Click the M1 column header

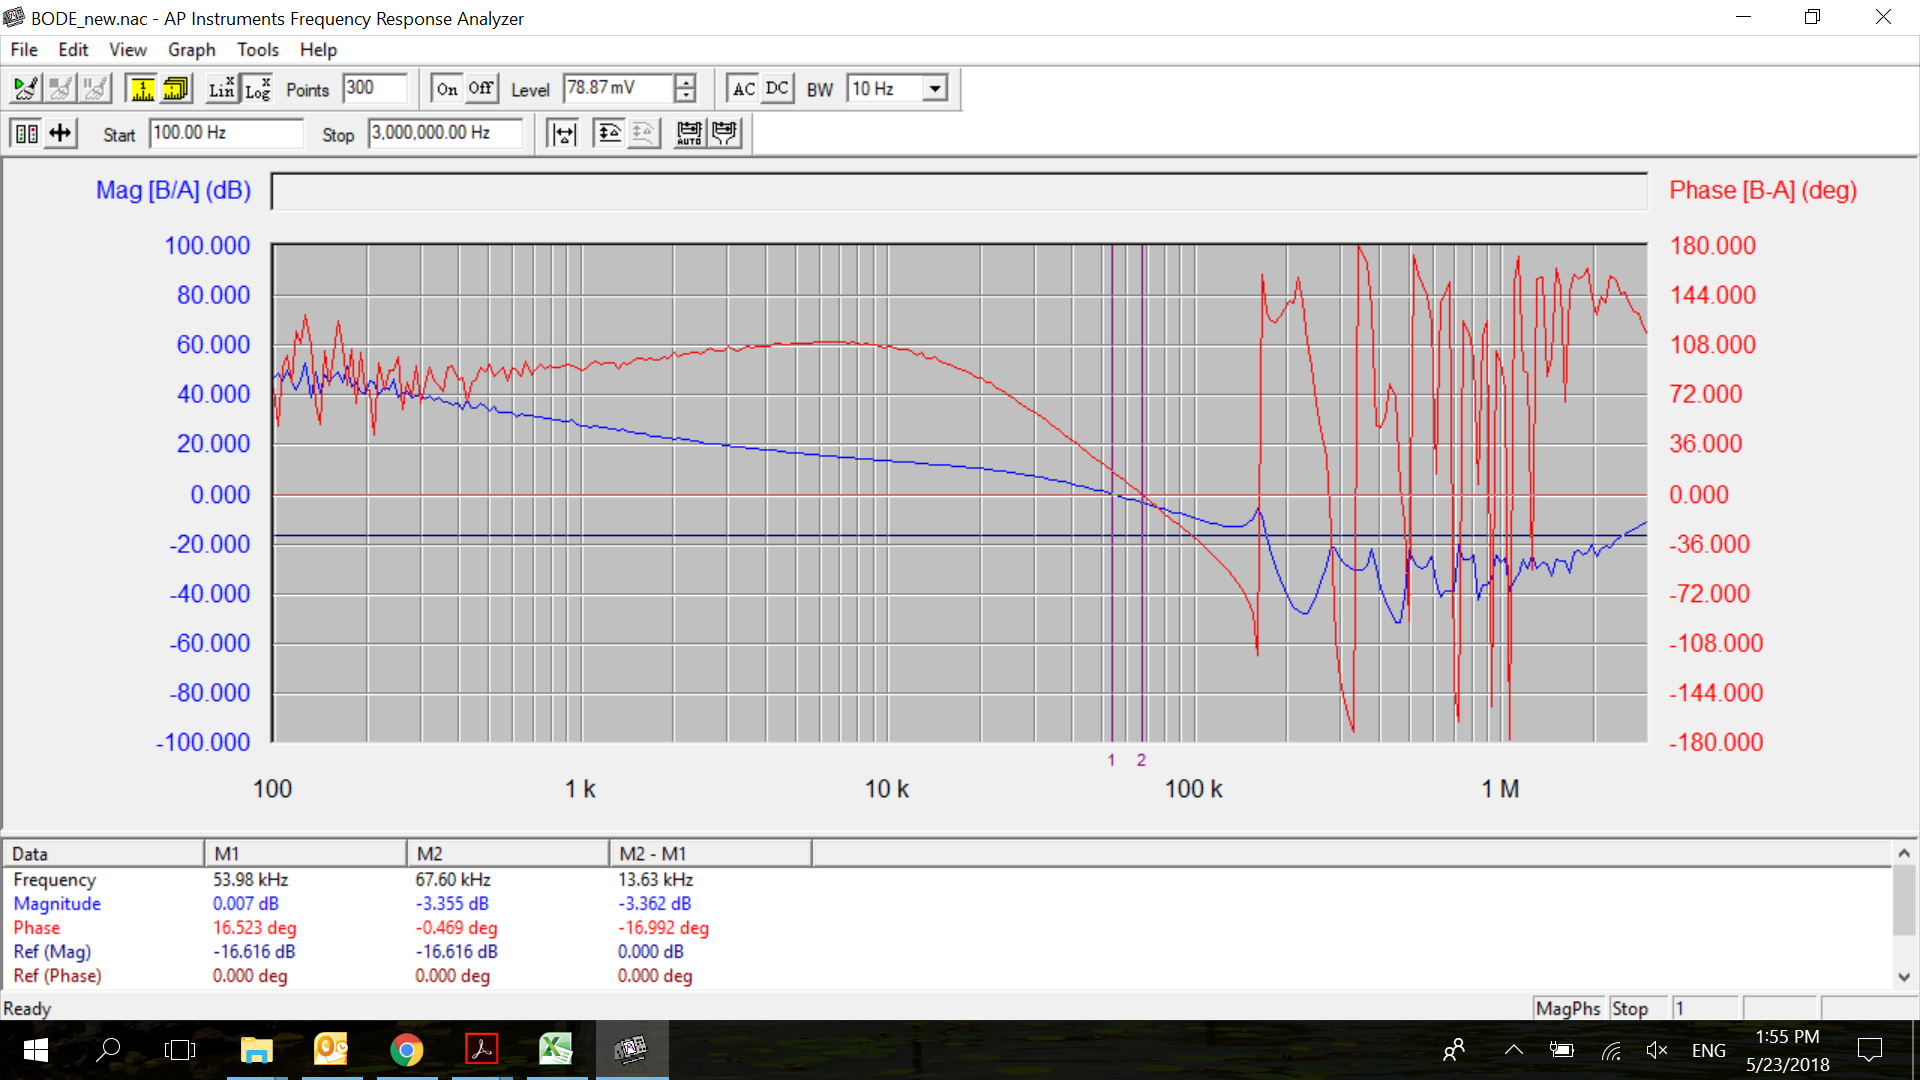[306, 854]
